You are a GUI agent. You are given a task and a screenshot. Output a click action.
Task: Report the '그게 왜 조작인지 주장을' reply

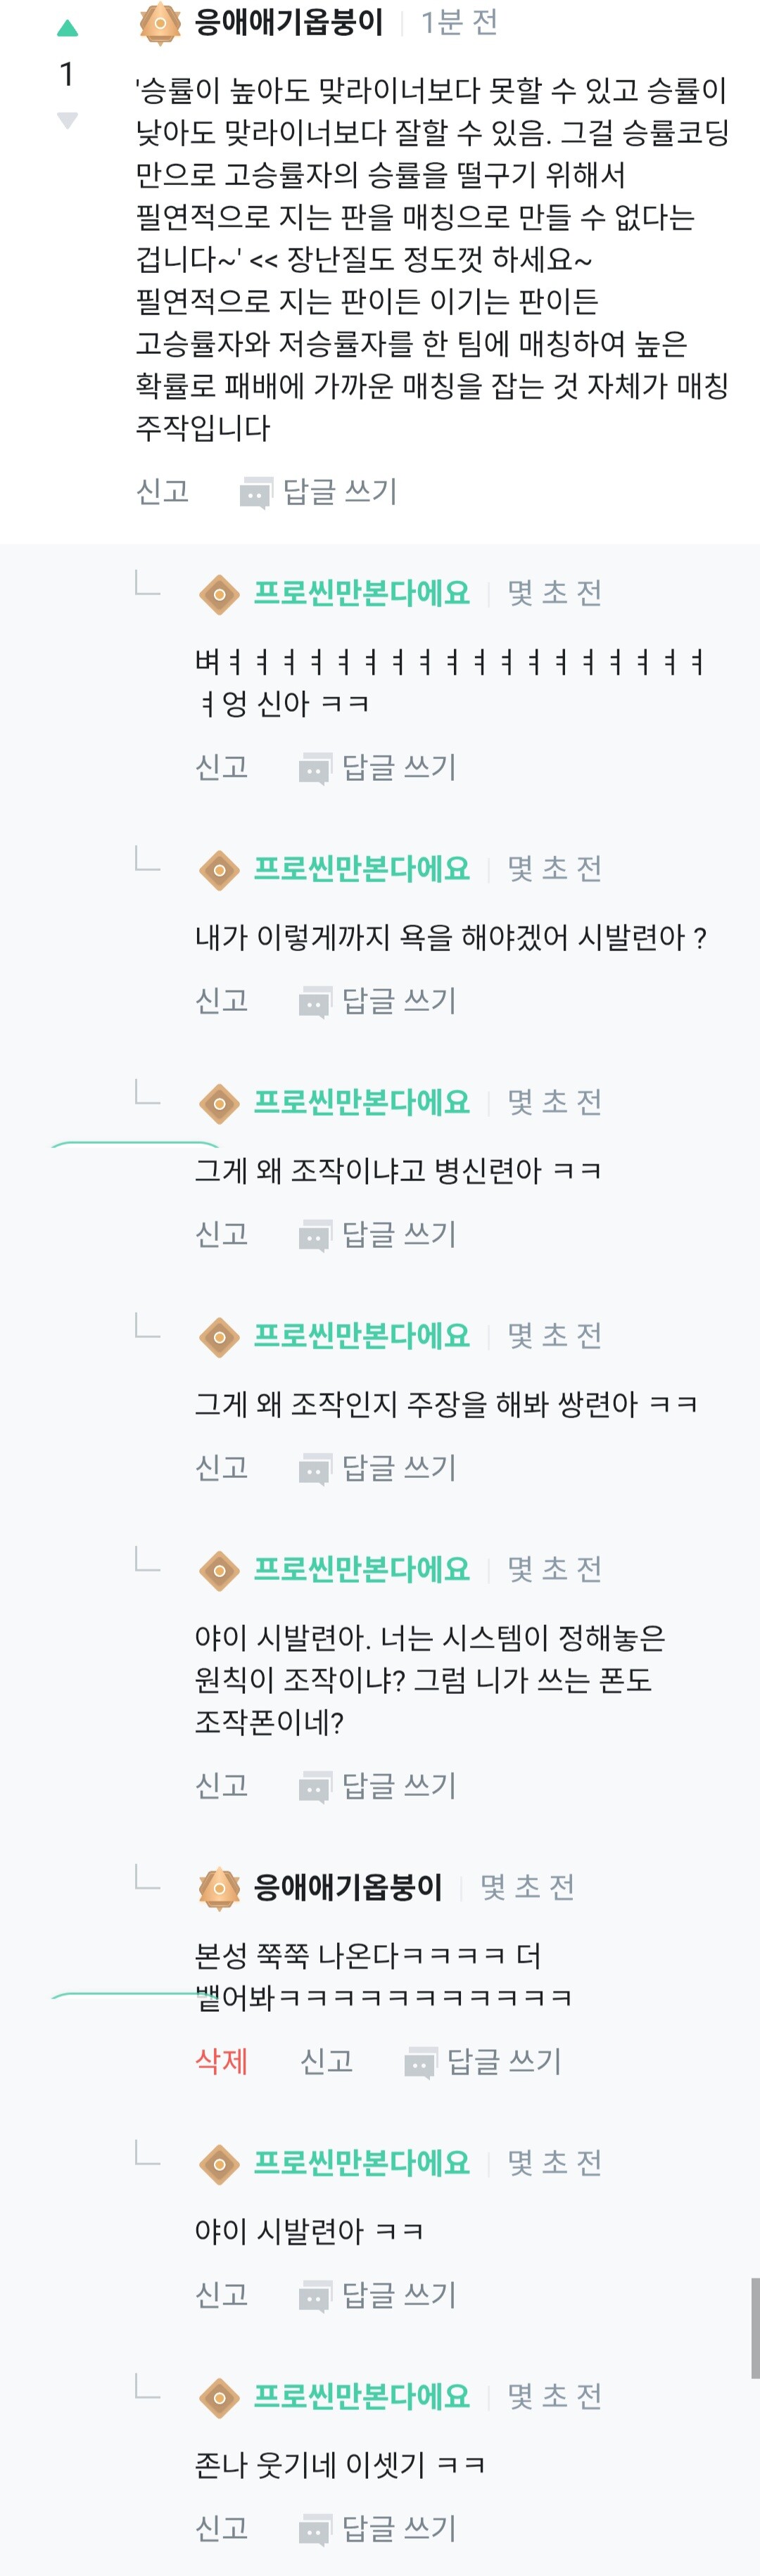click(221, 1467)
